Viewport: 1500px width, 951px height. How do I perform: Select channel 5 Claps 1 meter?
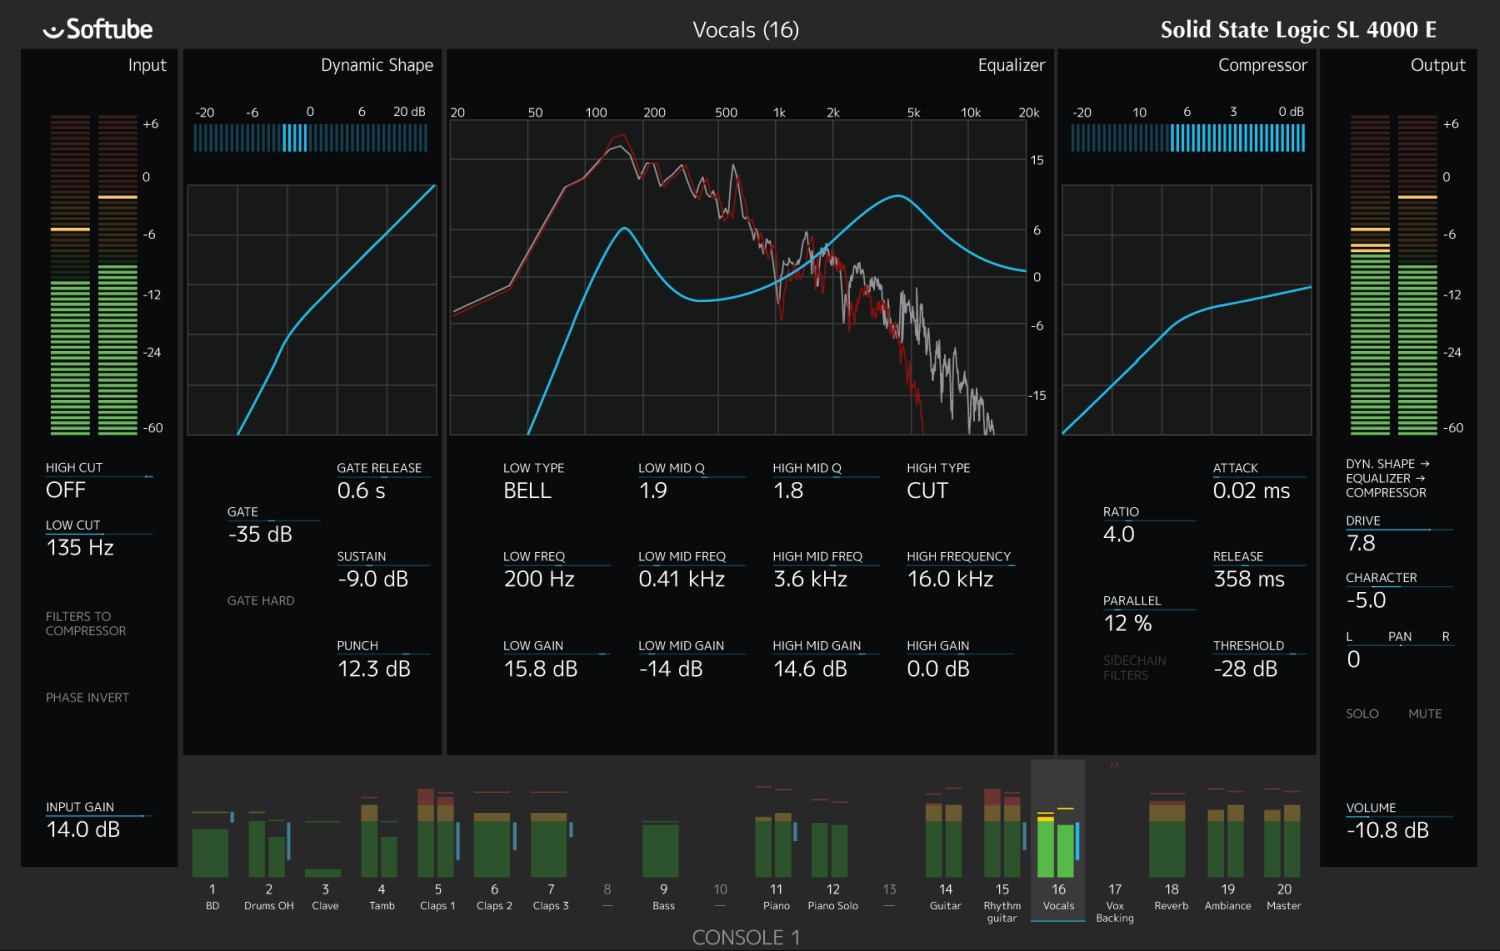click(437, 833)
